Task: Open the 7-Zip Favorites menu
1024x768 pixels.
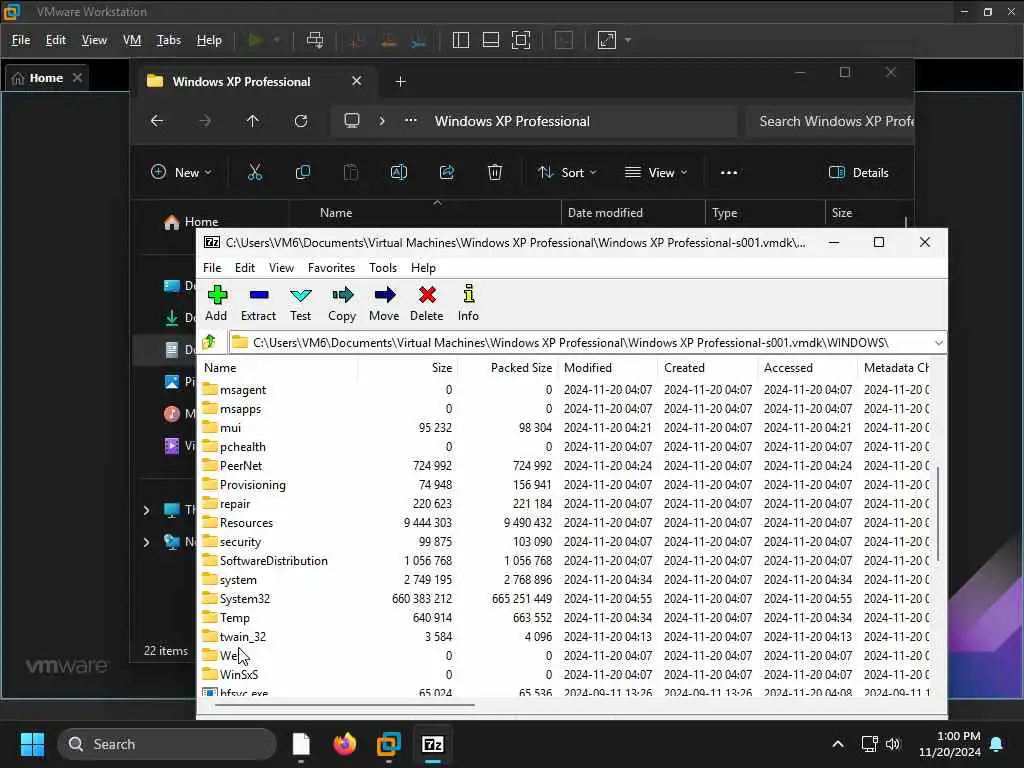Action: tap(331, 268)
